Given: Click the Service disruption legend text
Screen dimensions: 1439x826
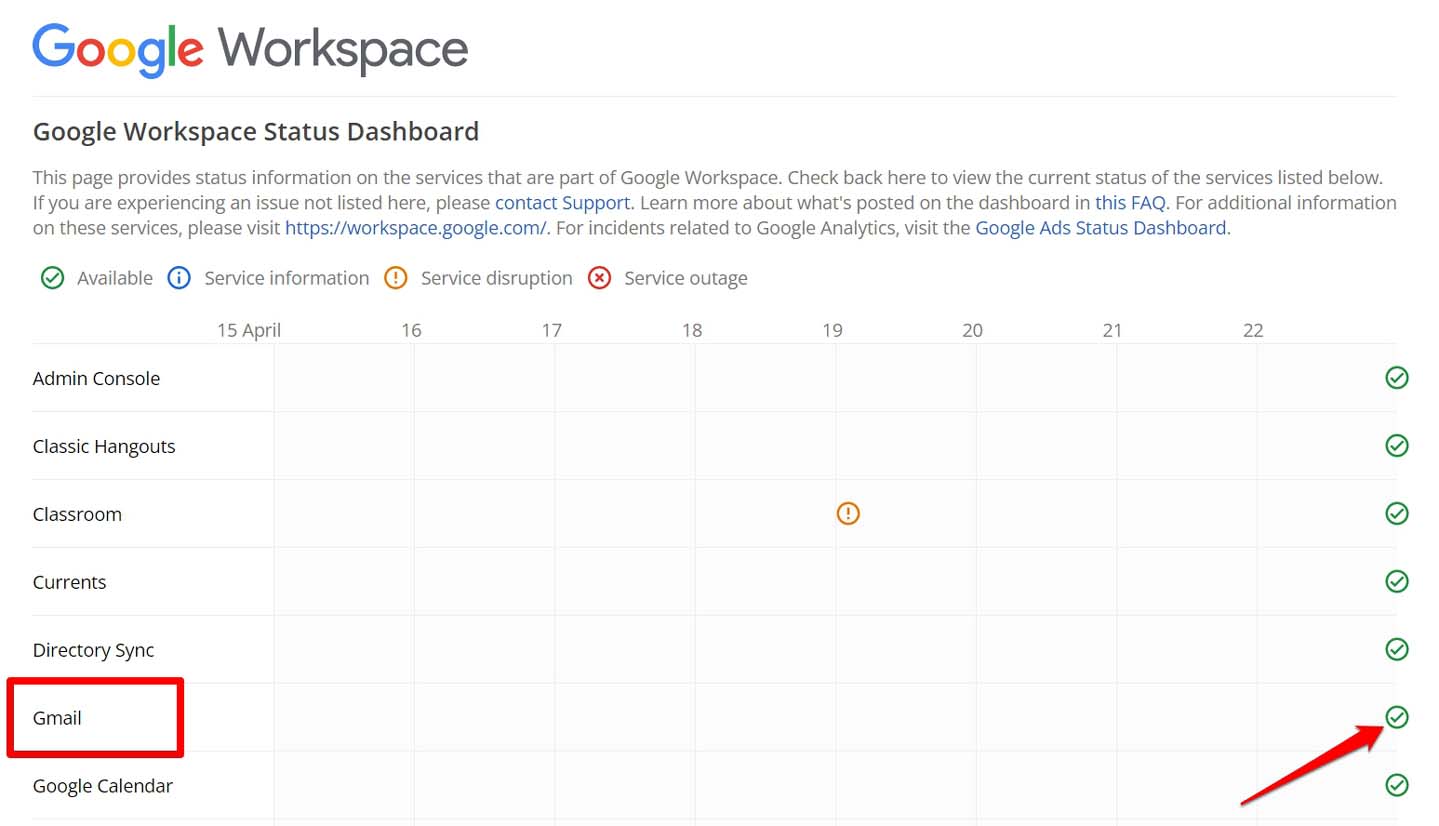Looking at the screenshot, I should pyautogui.click(x=497, y=278).
